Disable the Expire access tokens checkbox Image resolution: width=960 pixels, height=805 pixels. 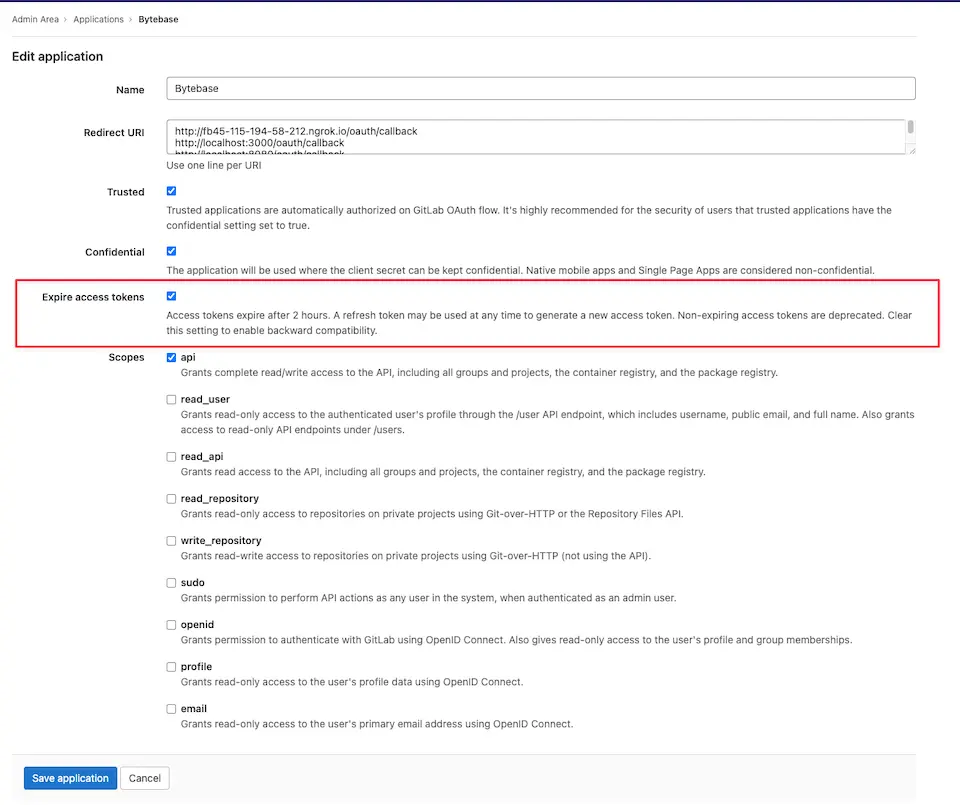[x=171, y=296]
